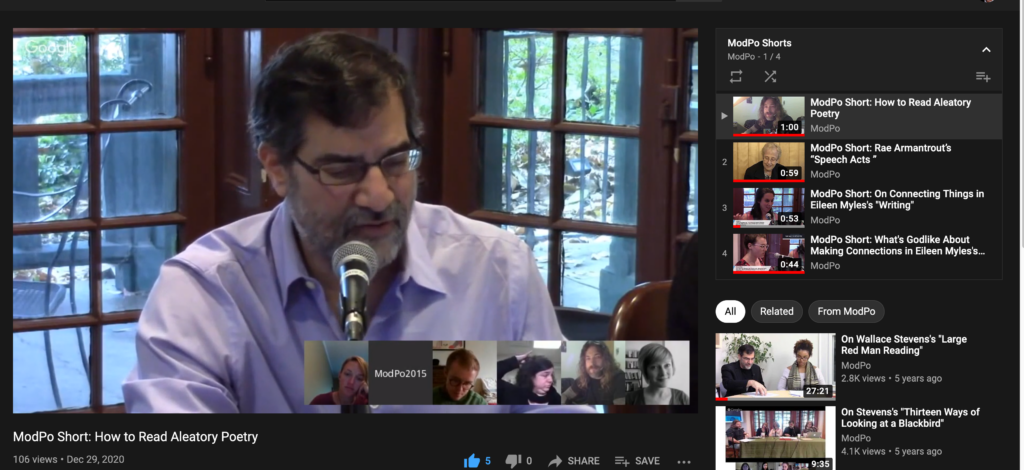Click the like count number 5
1024x470 pixels.
point(488,461)
